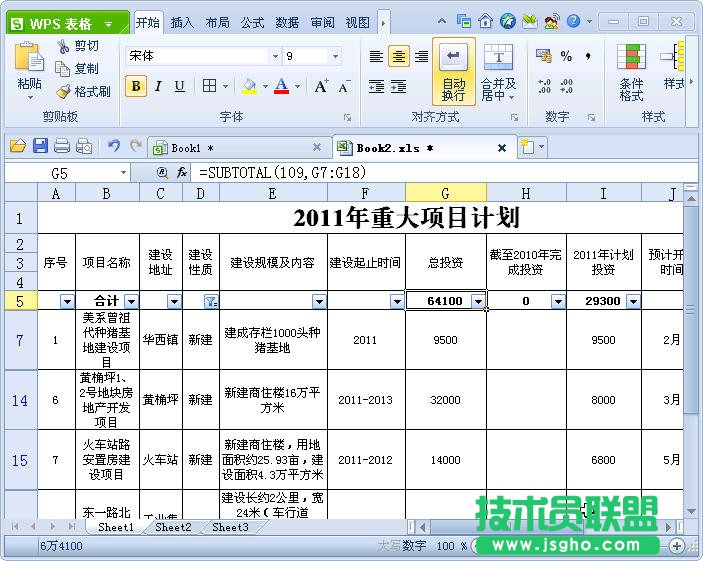The width and height of the screenshot is (703, 561).
Task: Switch to the 审阅 ribbon tab
Action: [x=322, y=22]
